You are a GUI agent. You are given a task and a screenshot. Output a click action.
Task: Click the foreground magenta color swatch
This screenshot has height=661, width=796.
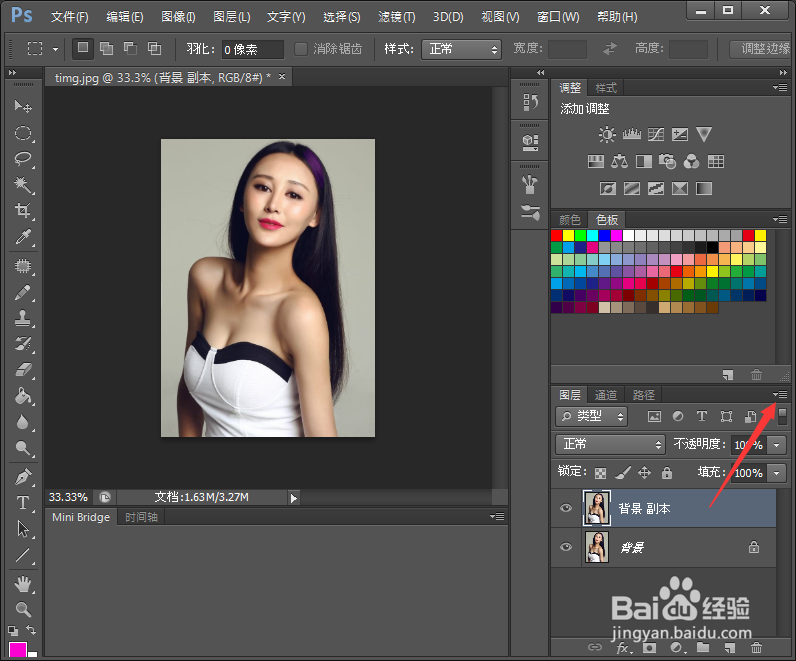(17, 650)
